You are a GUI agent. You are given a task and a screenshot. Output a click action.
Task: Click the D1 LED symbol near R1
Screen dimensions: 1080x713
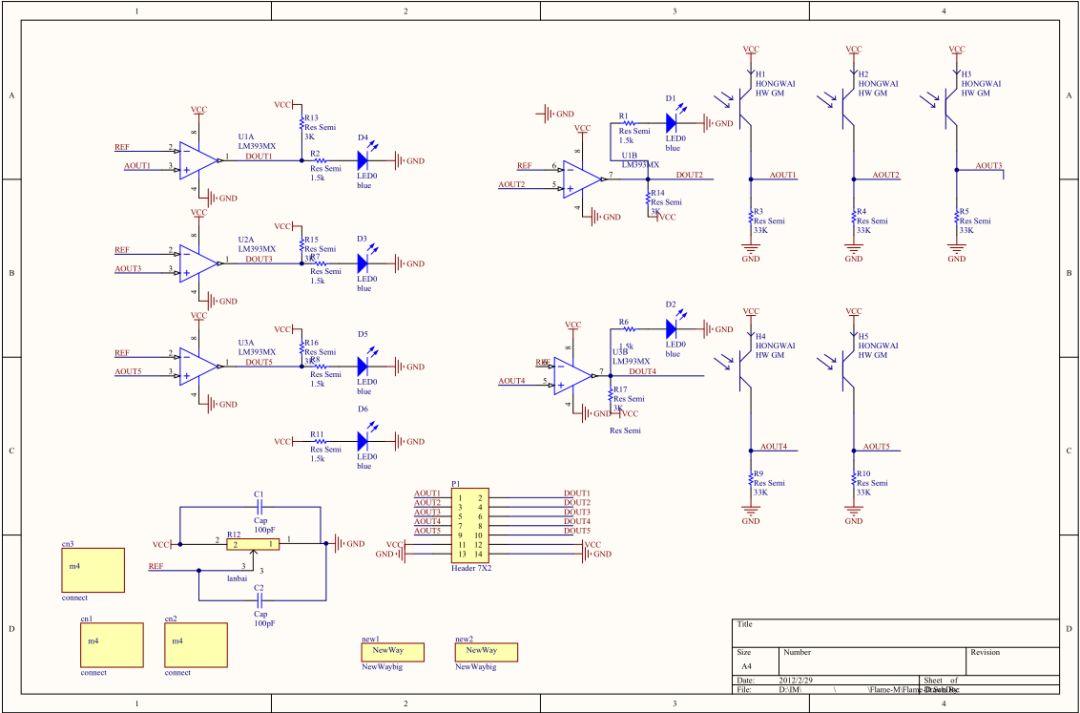(x=673, y=123)
